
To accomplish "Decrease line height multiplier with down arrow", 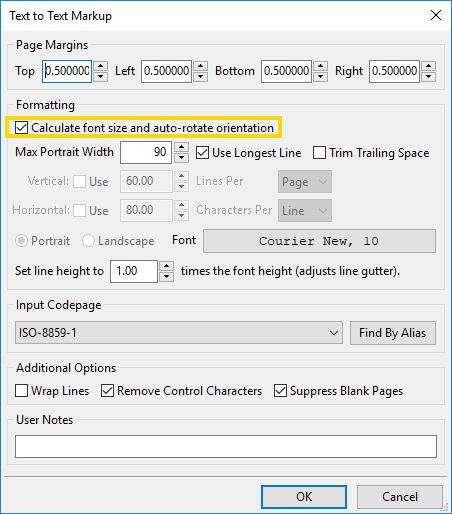I will point(166,277).
